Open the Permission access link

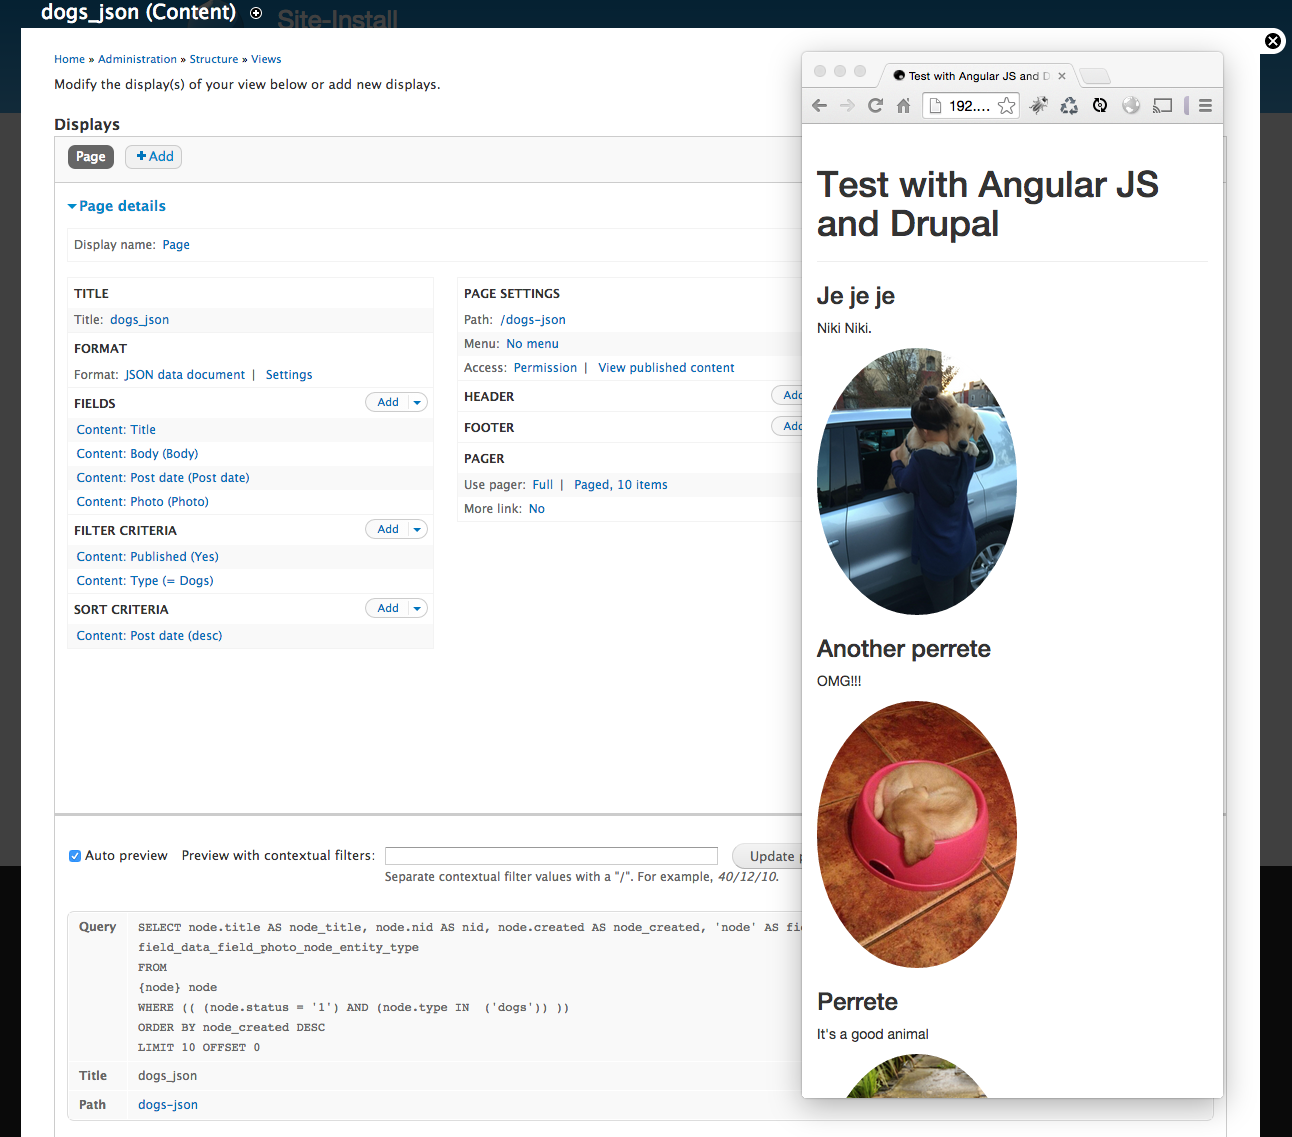click(545, 368)
